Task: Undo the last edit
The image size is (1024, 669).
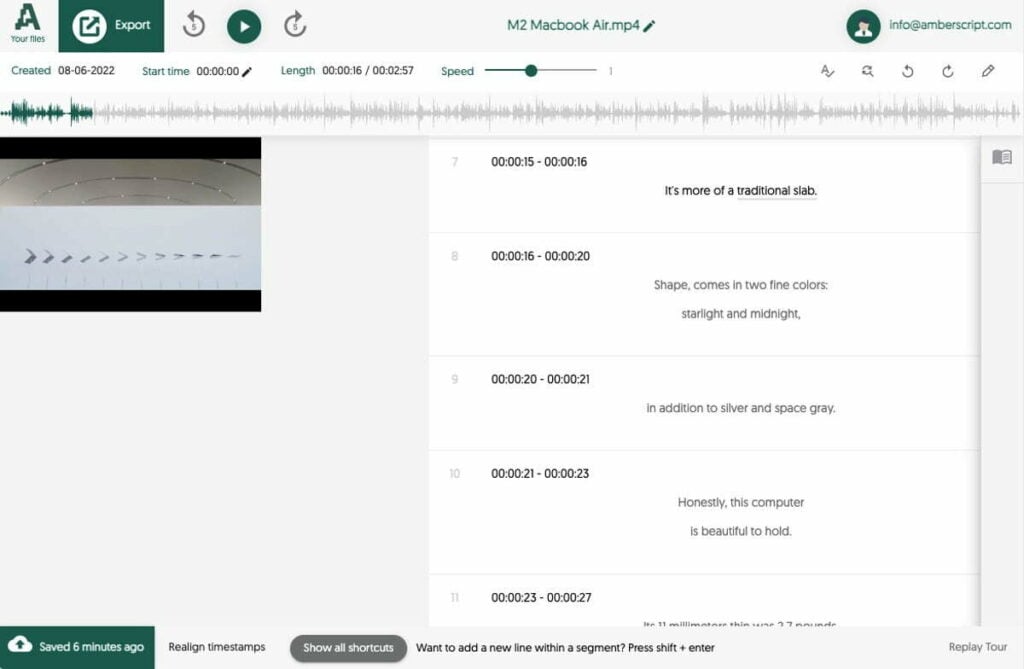Action: 908,71
